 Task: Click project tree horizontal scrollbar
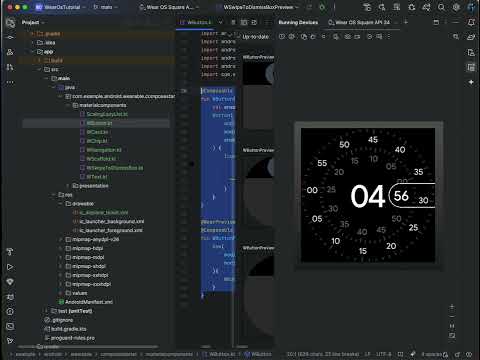88,347
